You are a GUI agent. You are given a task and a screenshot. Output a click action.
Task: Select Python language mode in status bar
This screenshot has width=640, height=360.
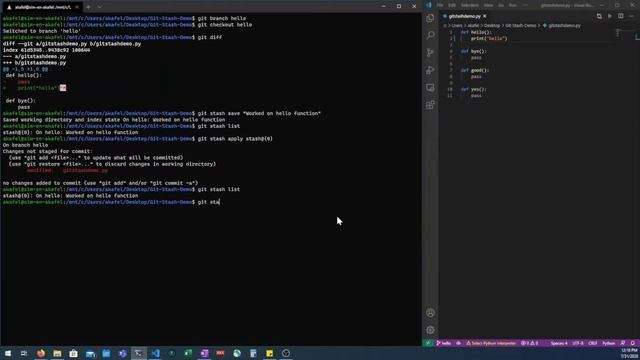coord(609,343)
